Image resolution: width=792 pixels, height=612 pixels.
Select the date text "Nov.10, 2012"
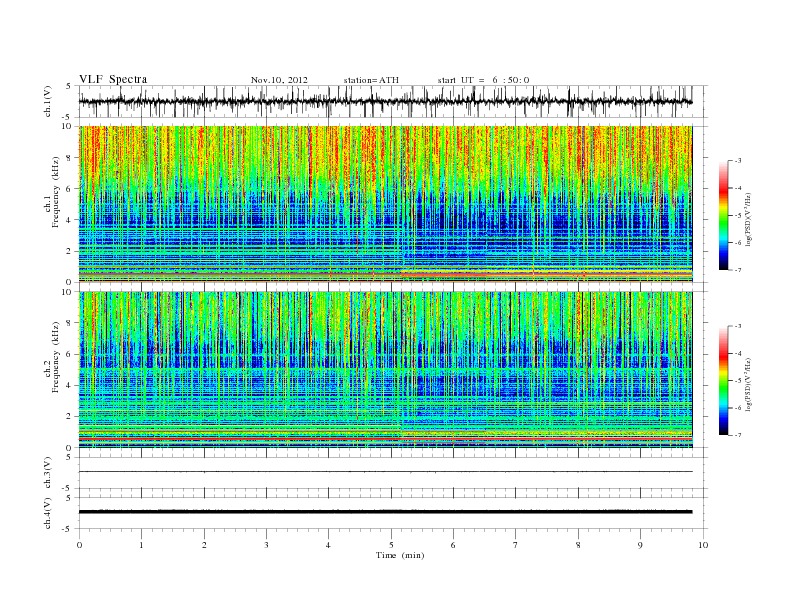(279, 80)
